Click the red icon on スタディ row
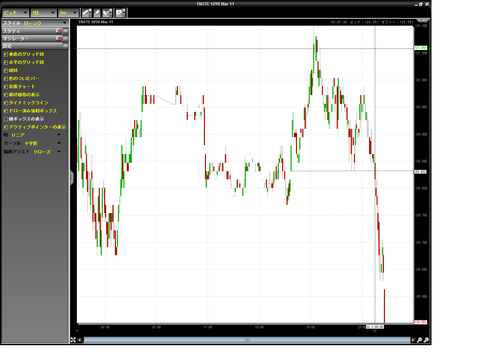The width and height of the screenshot is (480, 360). 59,31
